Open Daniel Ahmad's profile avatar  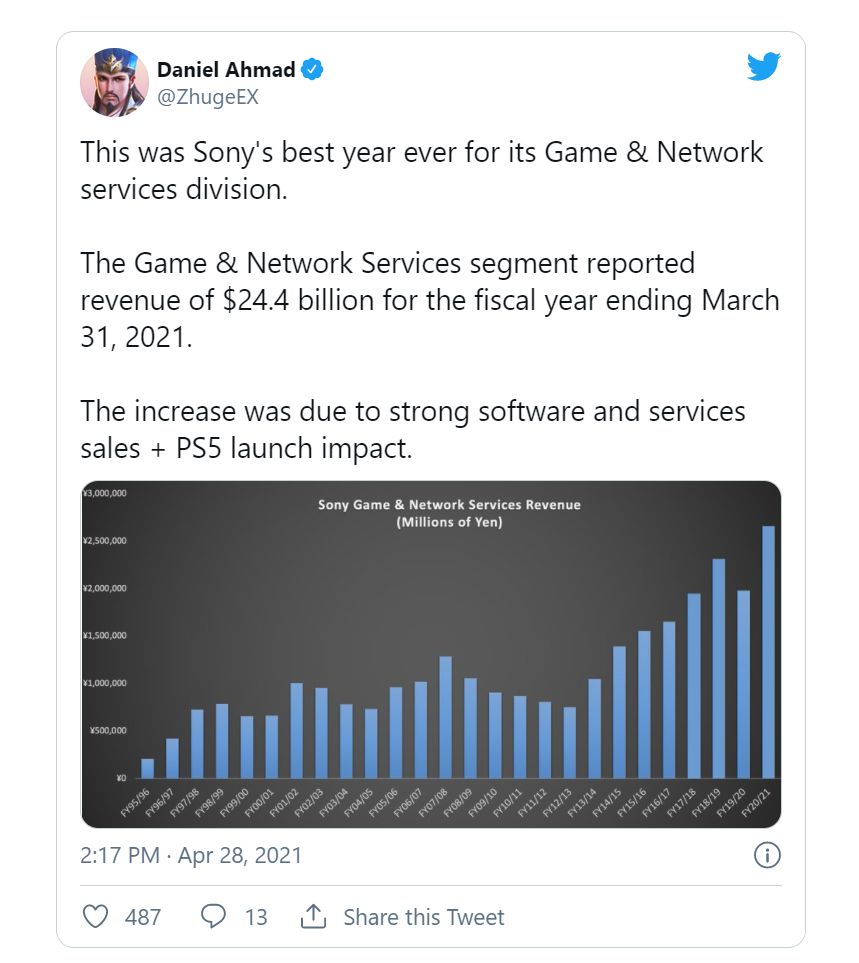point(114,82)
